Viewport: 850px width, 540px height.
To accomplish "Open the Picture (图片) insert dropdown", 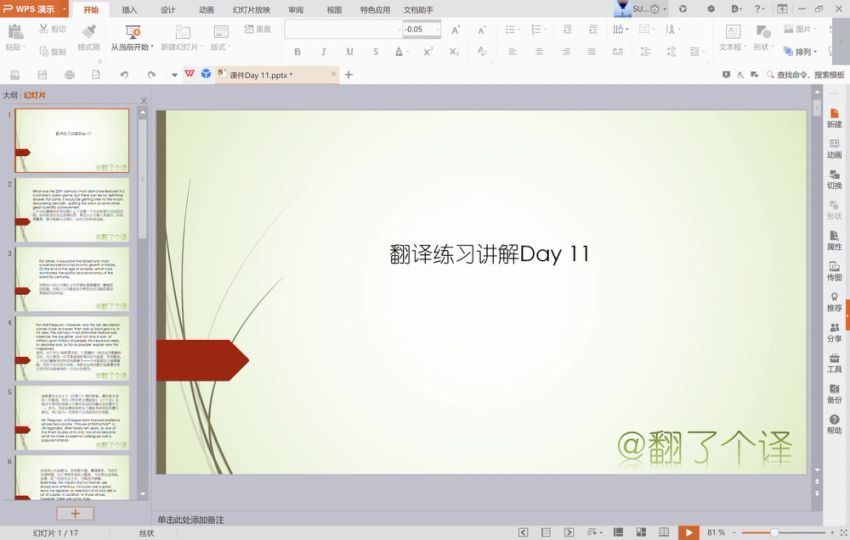I will [x=800, y=29].
